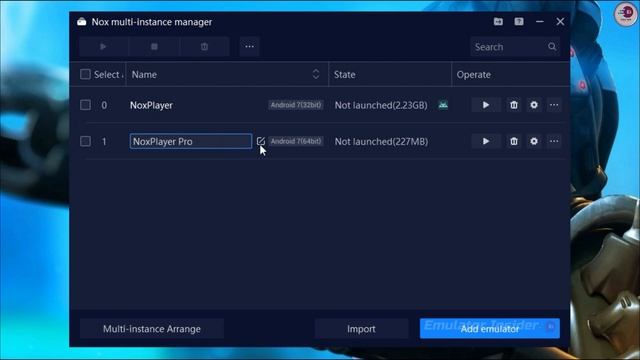640x360 pixels.
Task: Tick the Select all checkbox
Action: tap(85, 74)
